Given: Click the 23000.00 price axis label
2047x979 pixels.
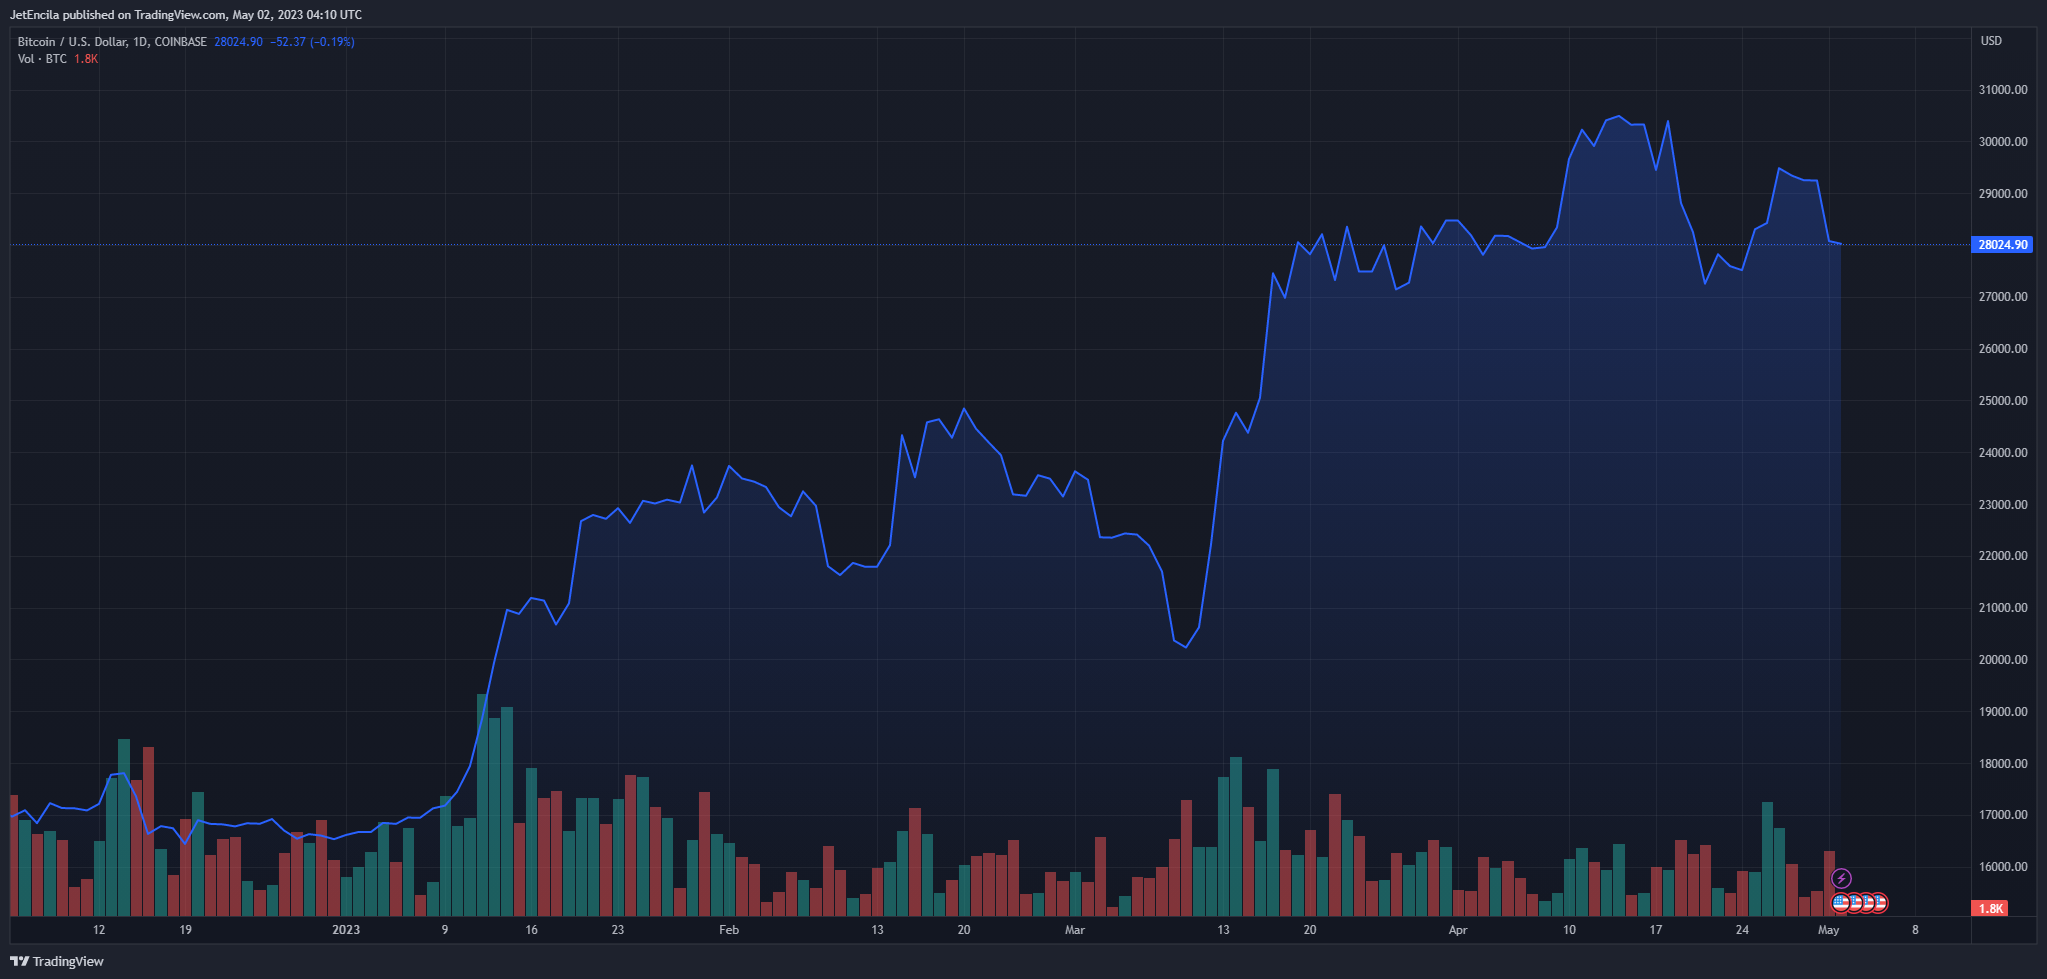Looking at the screenshot, I should 2003,505.
